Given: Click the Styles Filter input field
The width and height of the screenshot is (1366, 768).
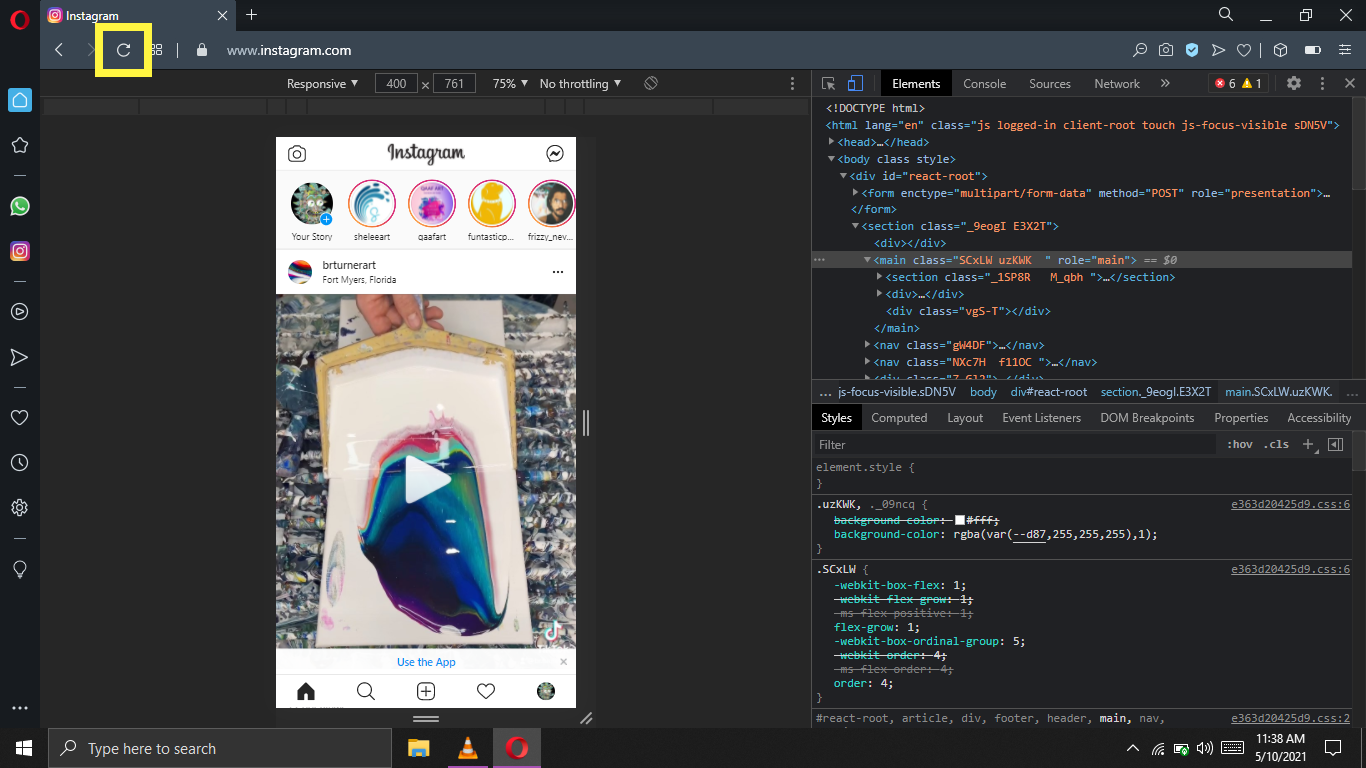Looking at the screenshot, I should 1015,444.
